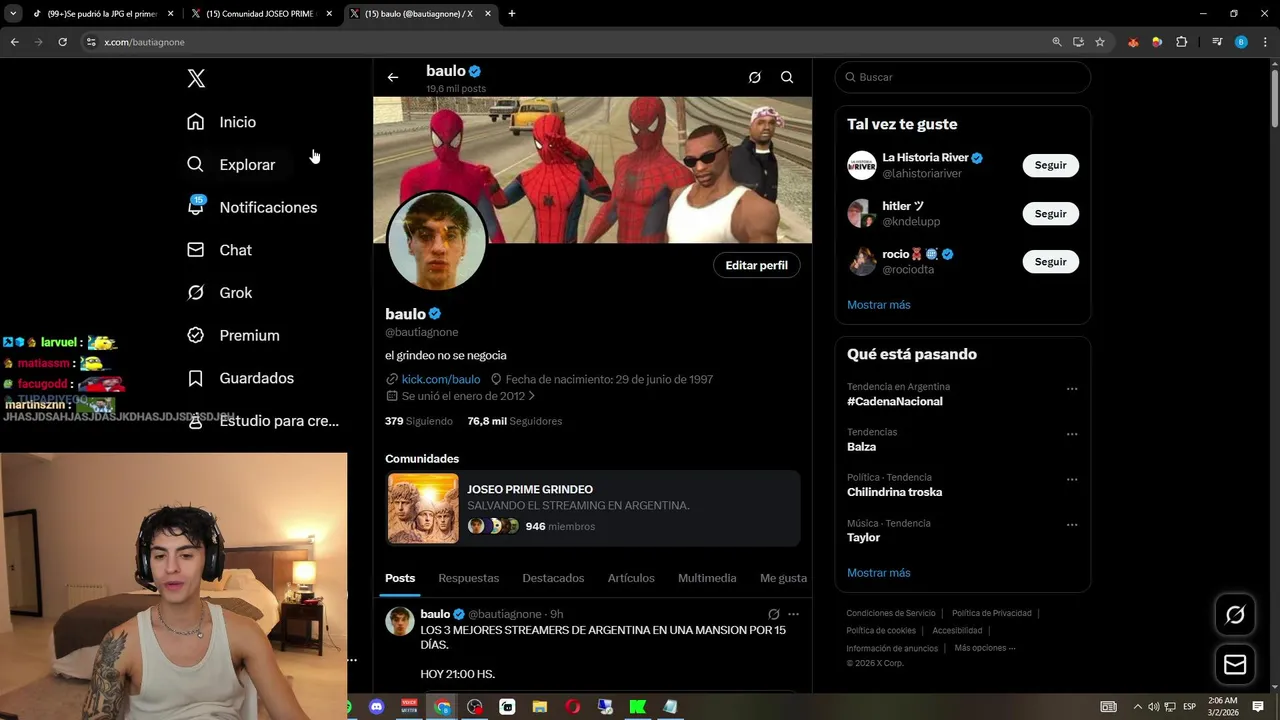Open more options for #CadenaNacional trend
The height and width of the screenshot is (720, 1280).
click(1072, 388)
